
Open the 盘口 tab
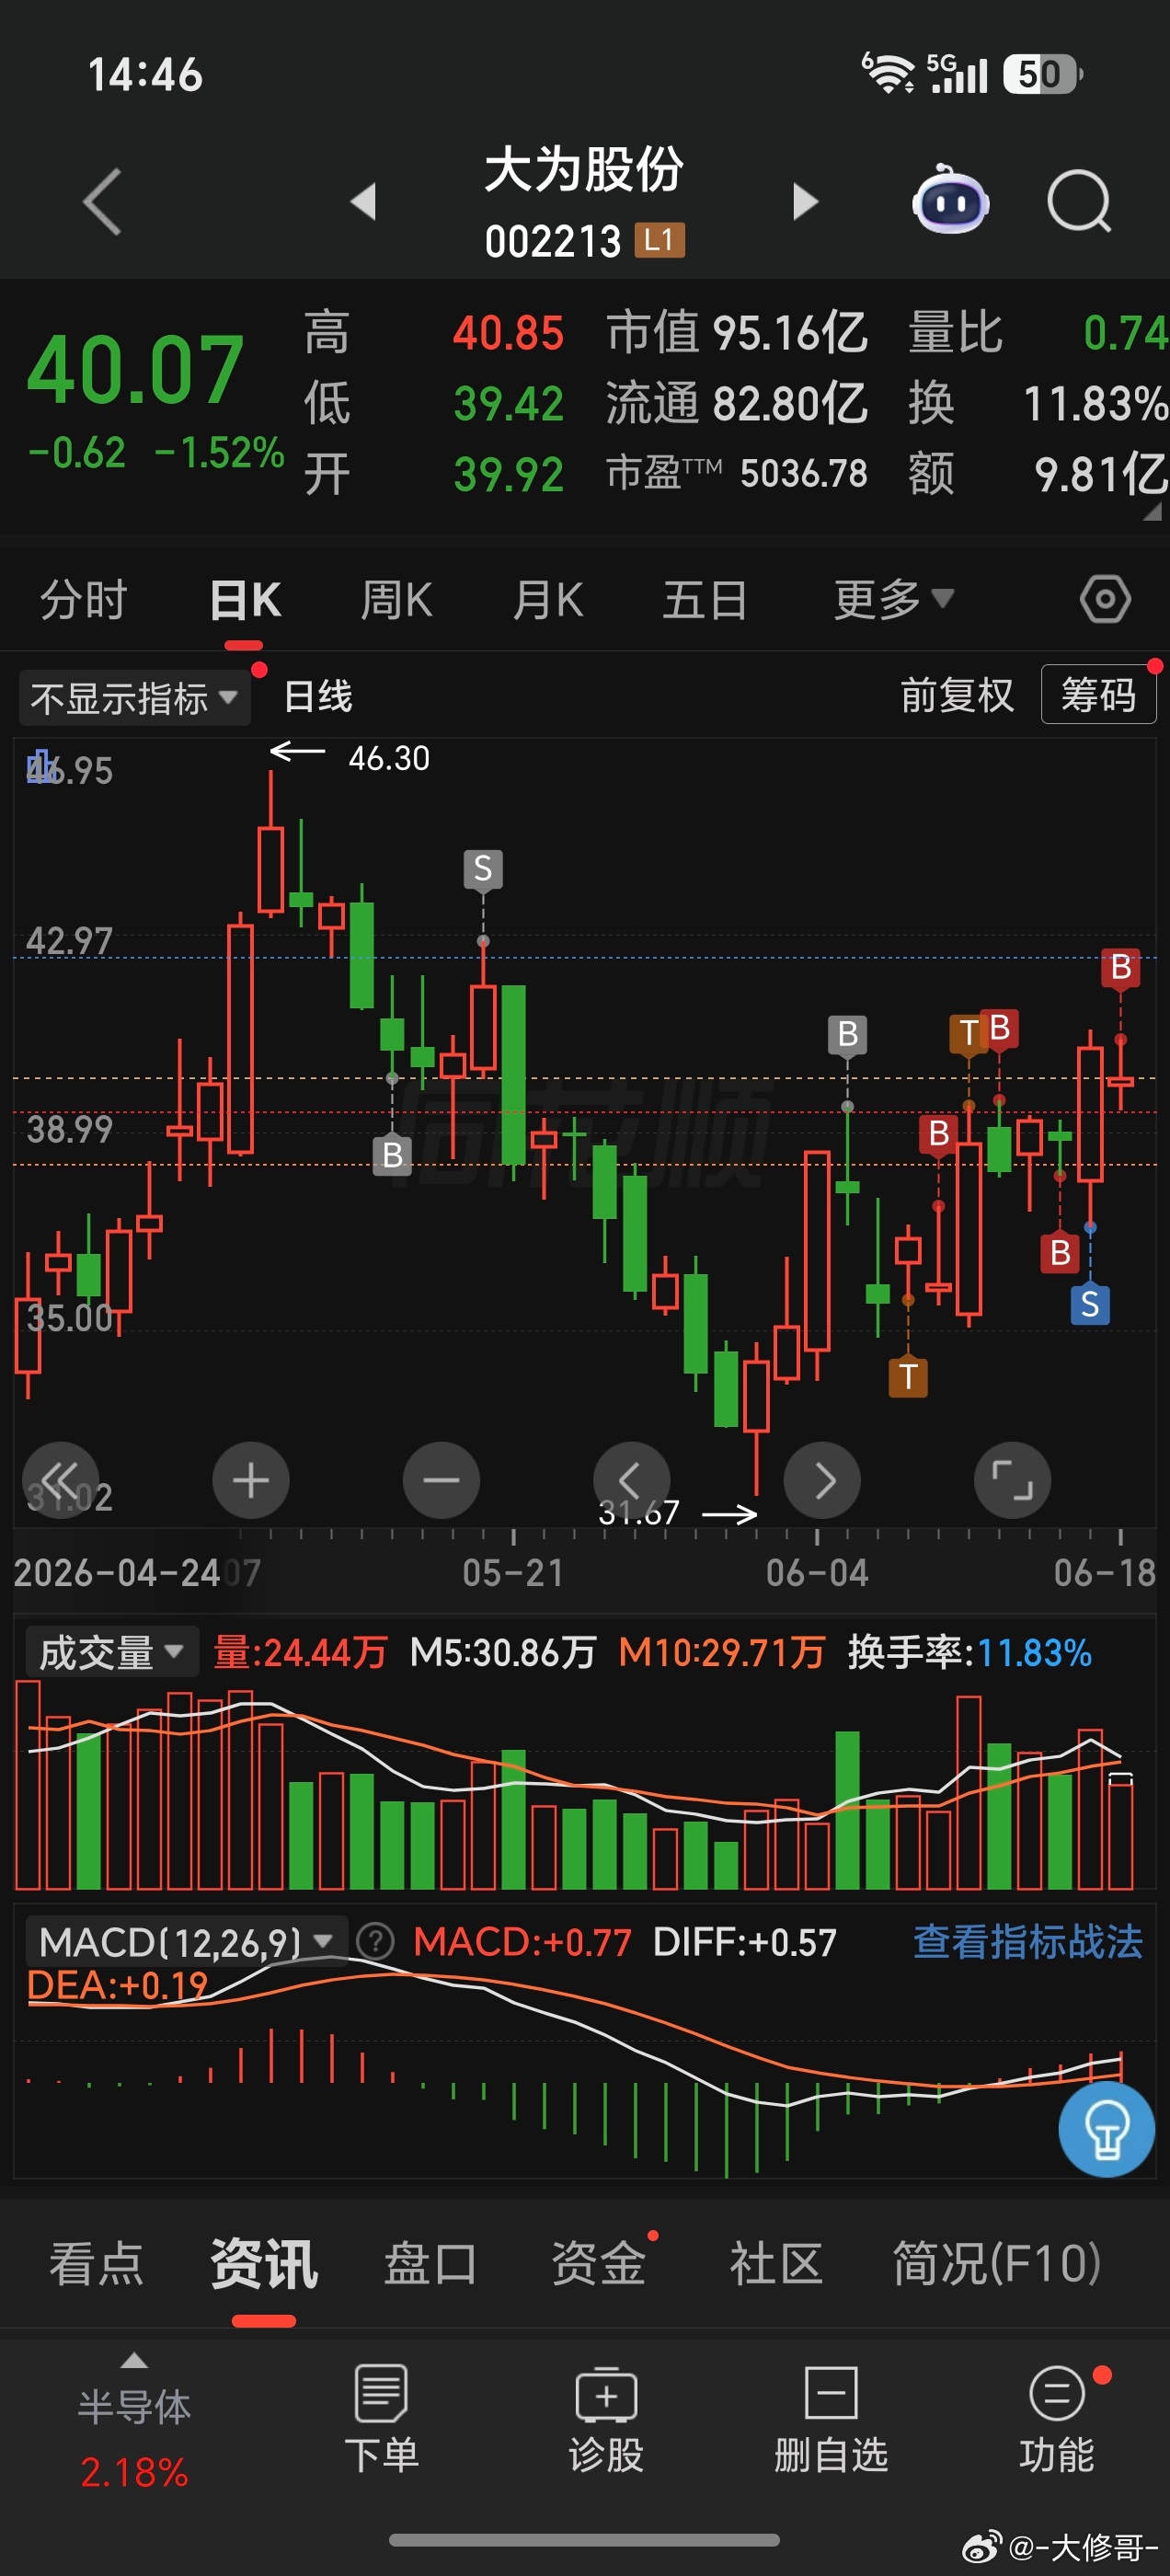[x=430, y=2264]
